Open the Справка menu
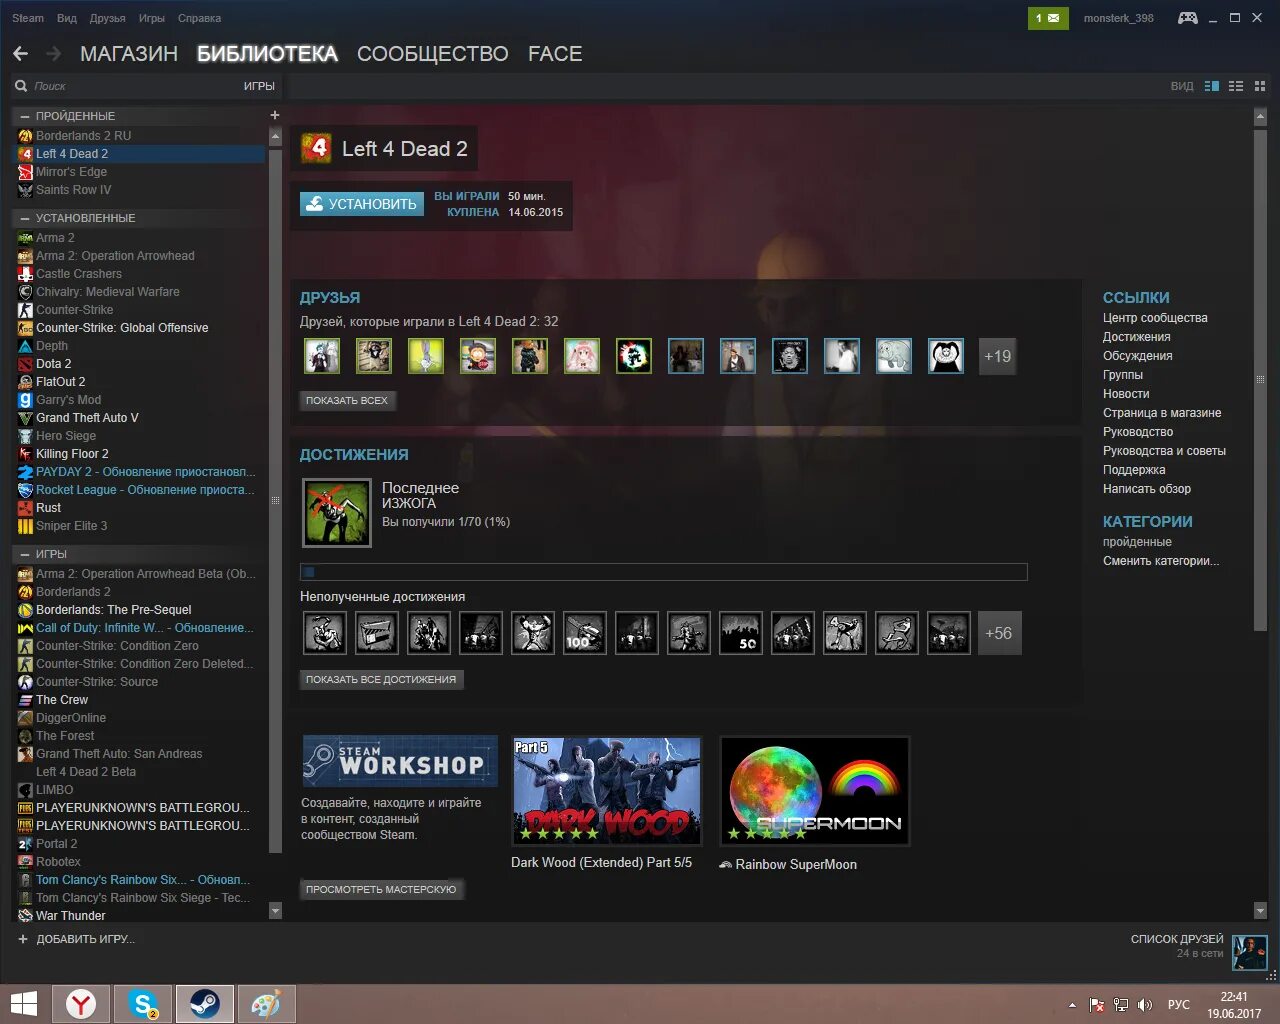The width and height of the screenshot is (1280, 1024). pyautogui.click(x=200, y=18)
